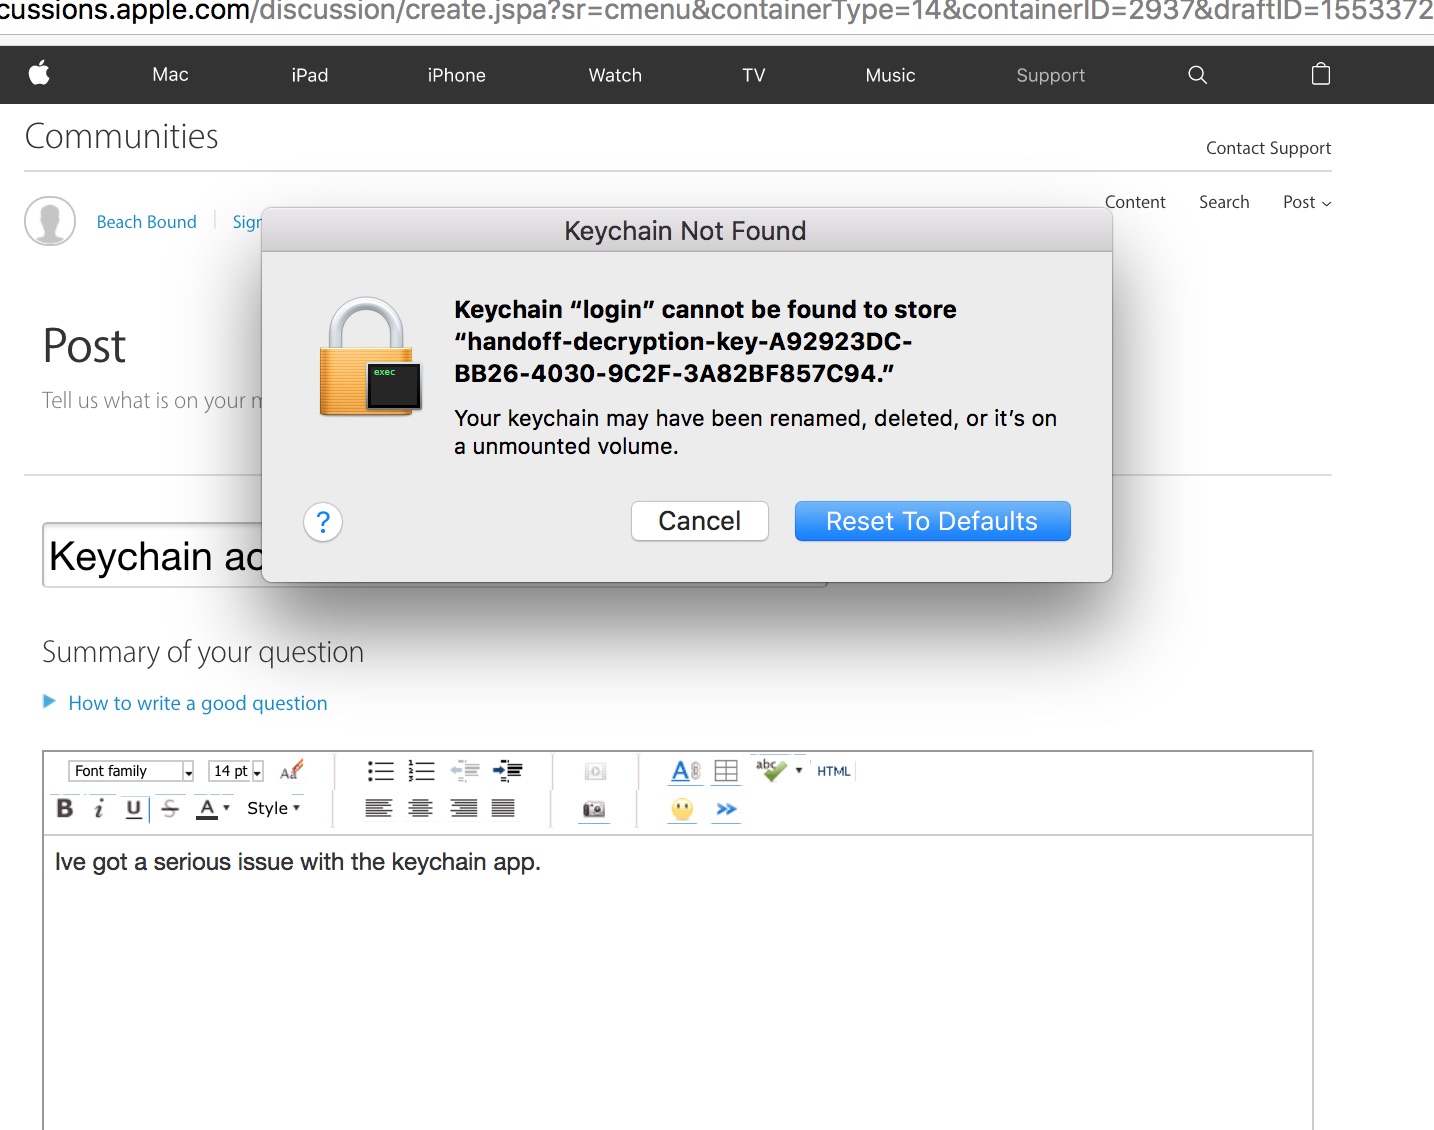Open the Mac menu item
Image resolution: width=1434 pixels, height=1130 pixels.
click(170, 75)
